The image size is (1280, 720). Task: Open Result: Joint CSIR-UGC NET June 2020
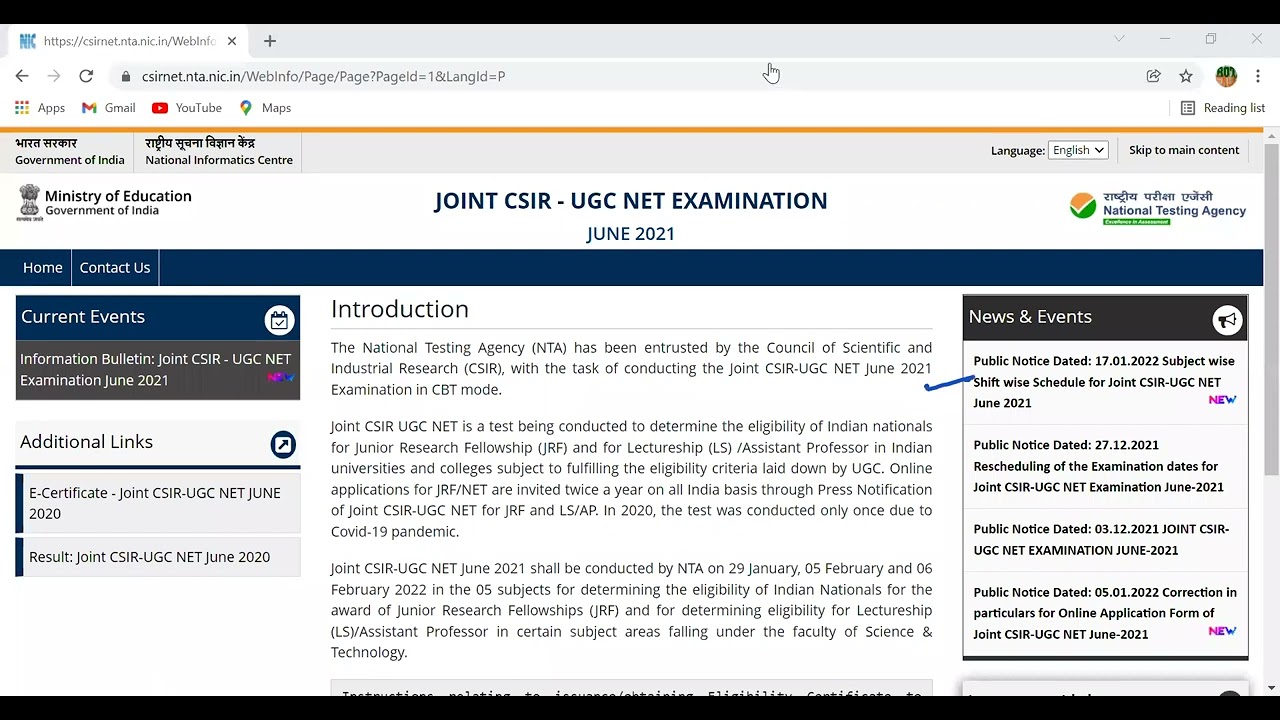[x=158, y=557]
